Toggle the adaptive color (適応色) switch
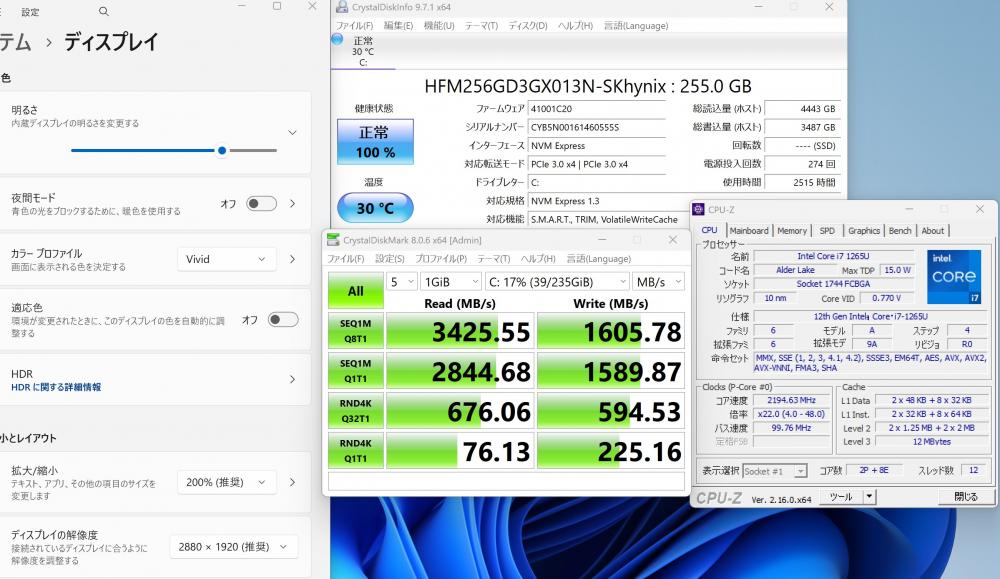1000x579 pixels. click(283, 319)
